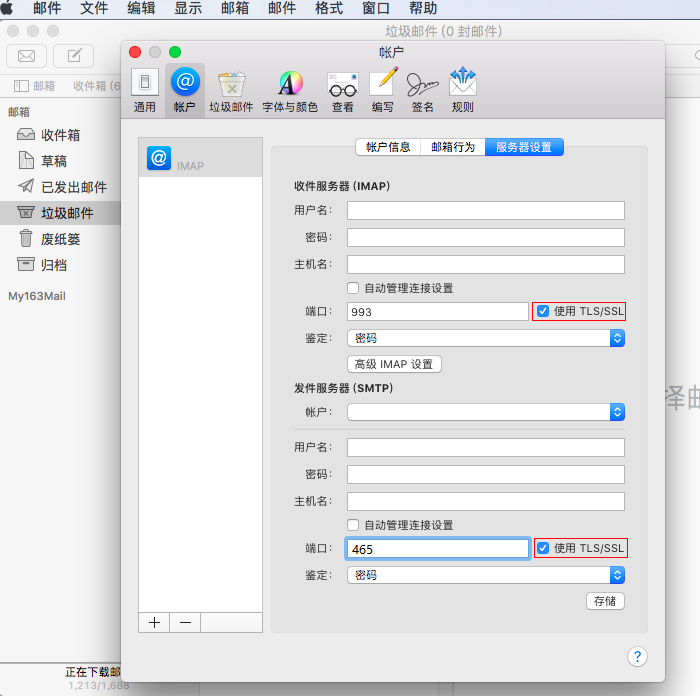
Task: Switch to 帐户信息 tab
Action: (x=388, y=147)
